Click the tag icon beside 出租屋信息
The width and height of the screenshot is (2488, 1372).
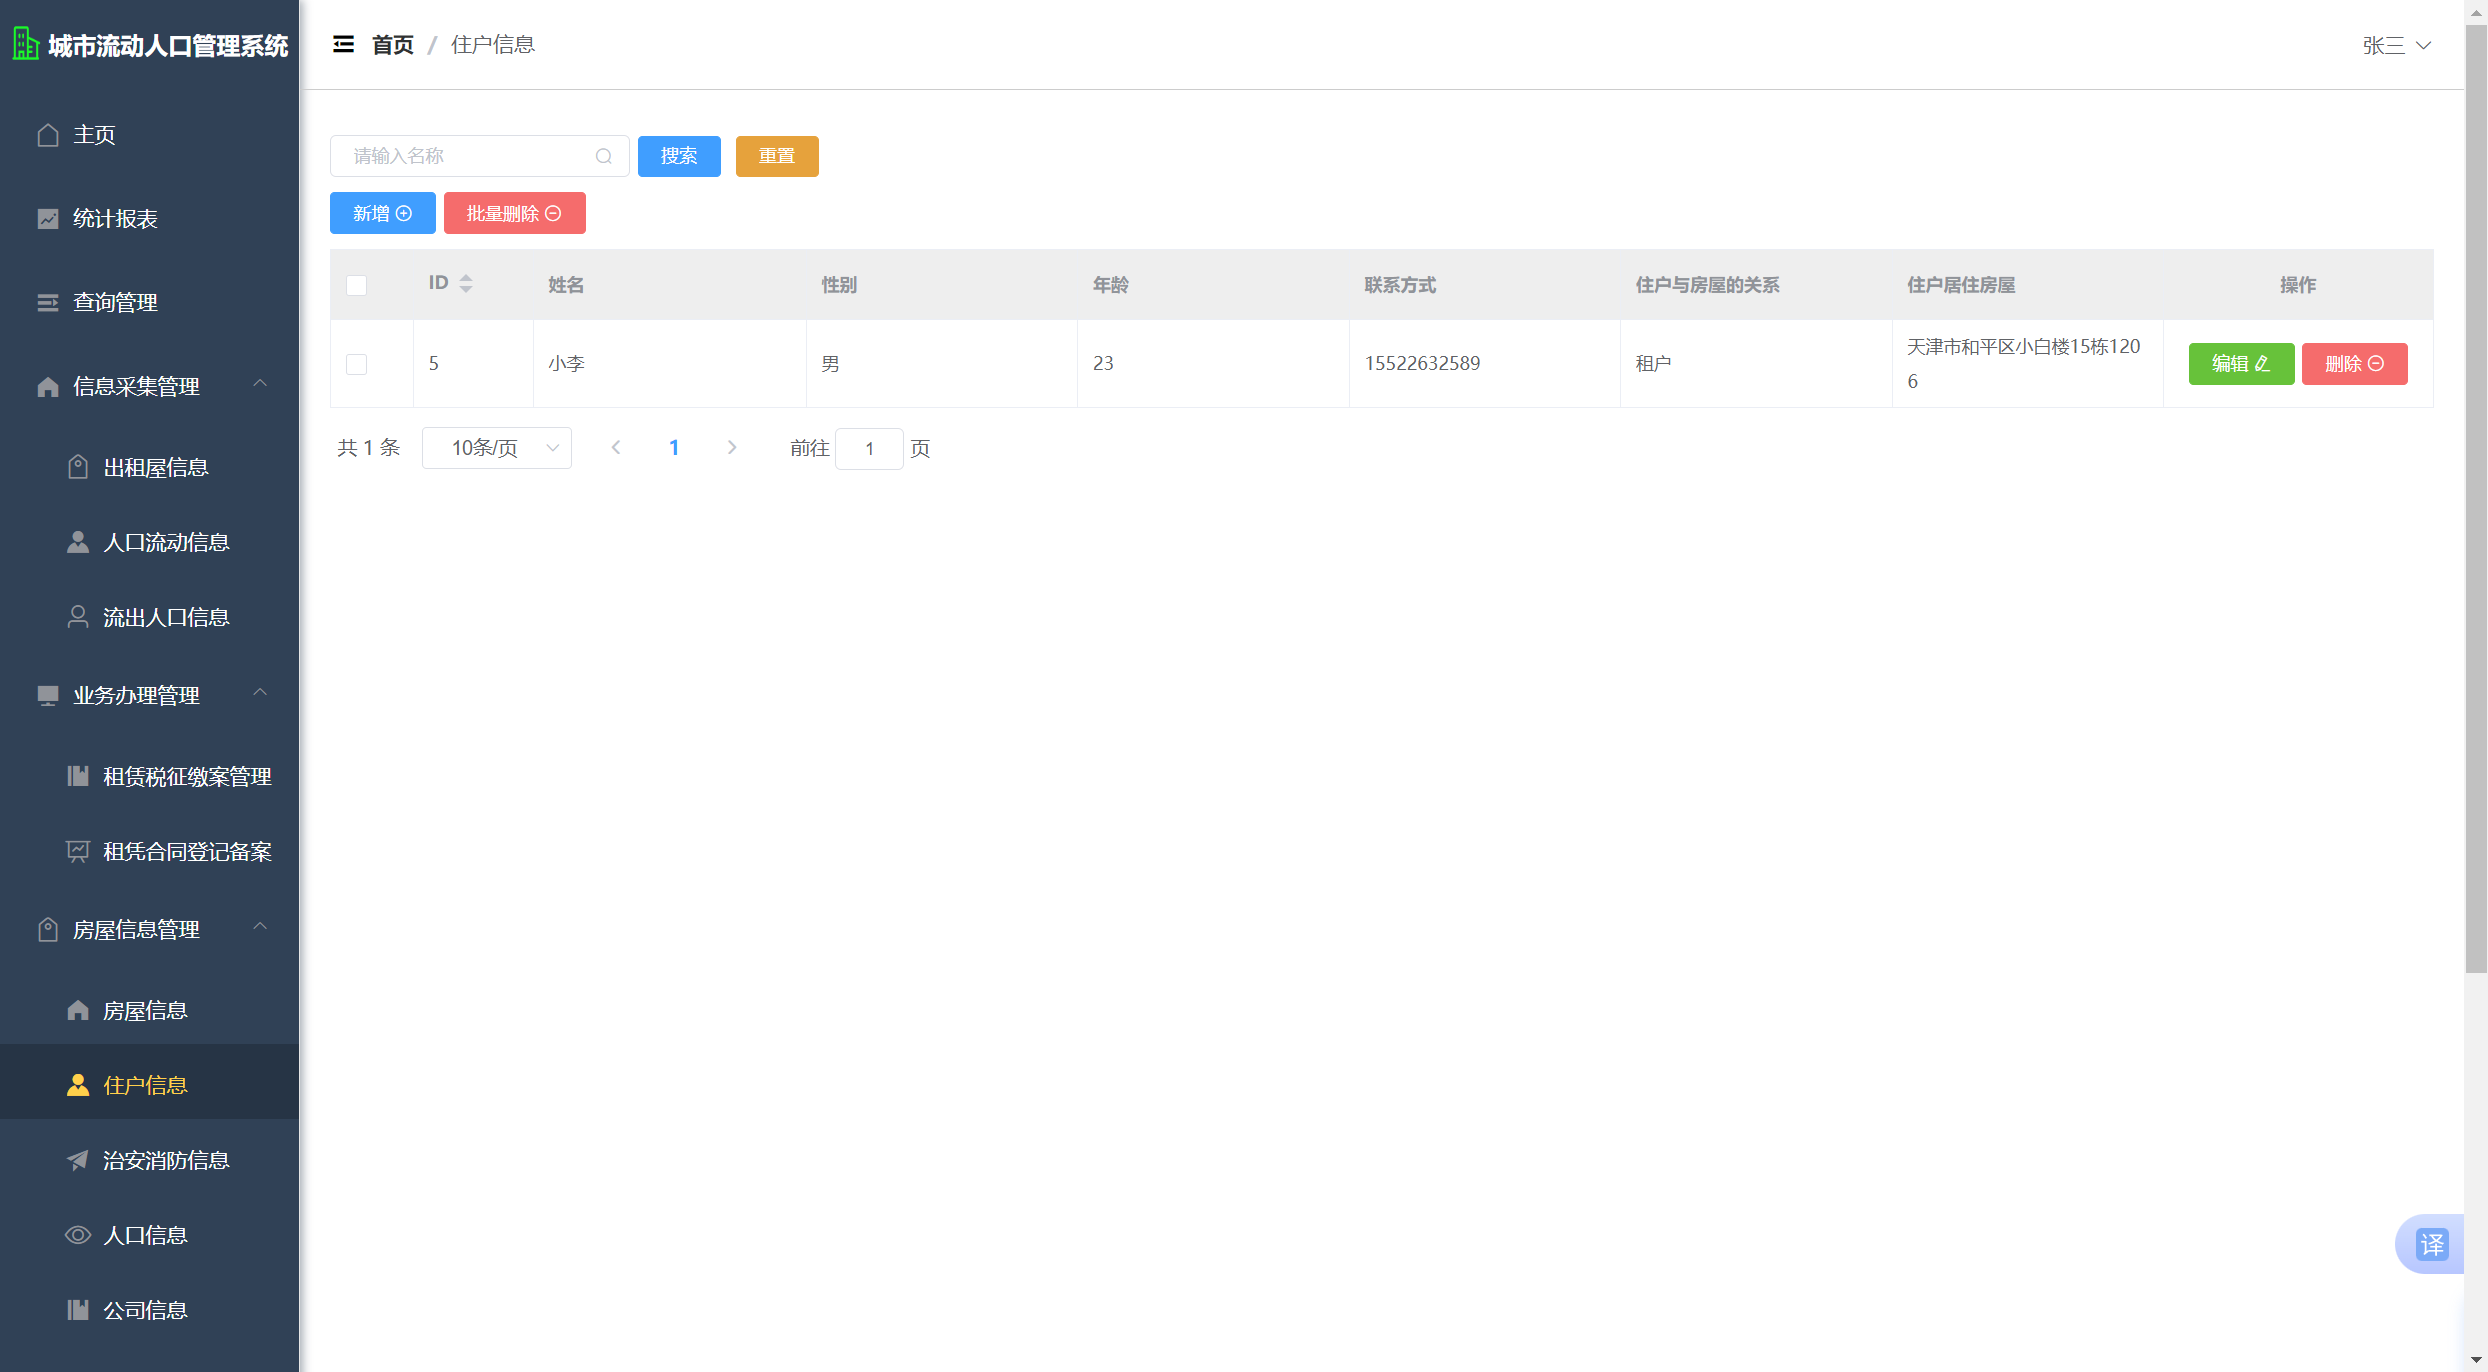[x=78, y=467]
